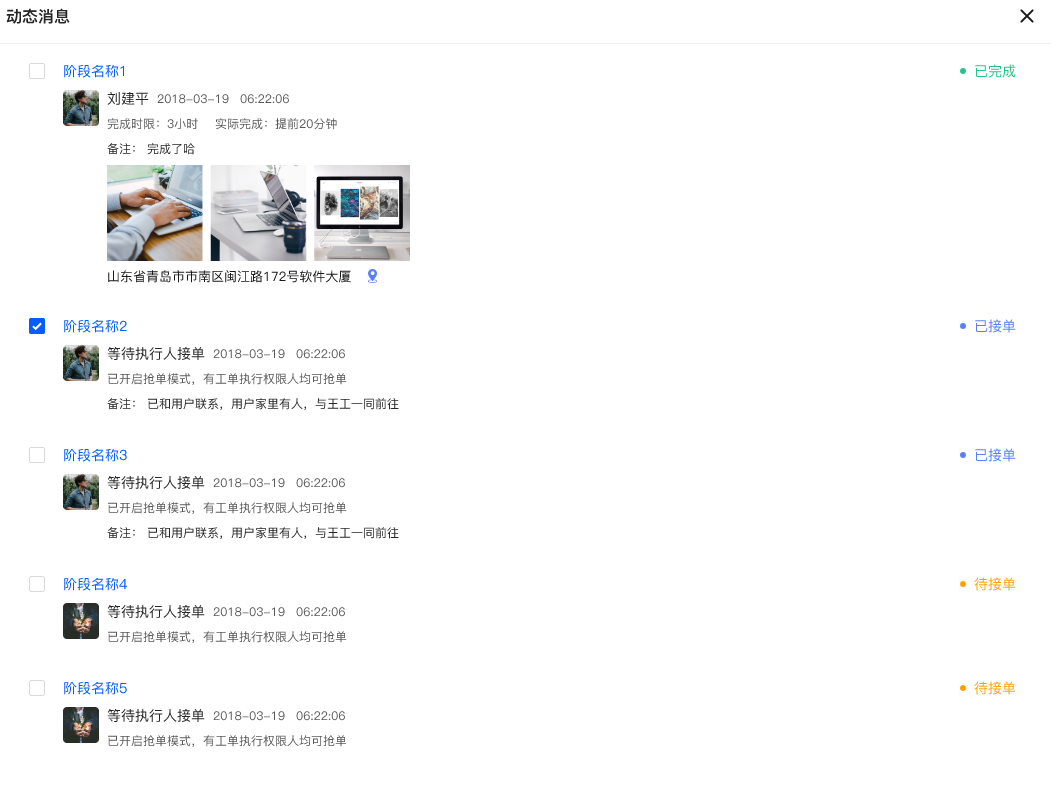Viewport: 1051px width, 787px height.
Task: Open the laptop and camera lens photo
Action: 258,213
